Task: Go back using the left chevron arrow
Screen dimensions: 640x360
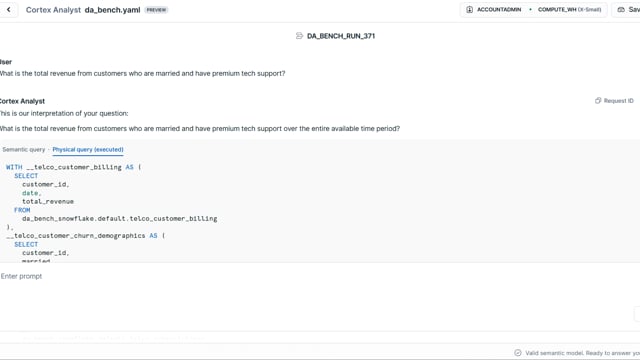Action: click(x=9, y=9)
